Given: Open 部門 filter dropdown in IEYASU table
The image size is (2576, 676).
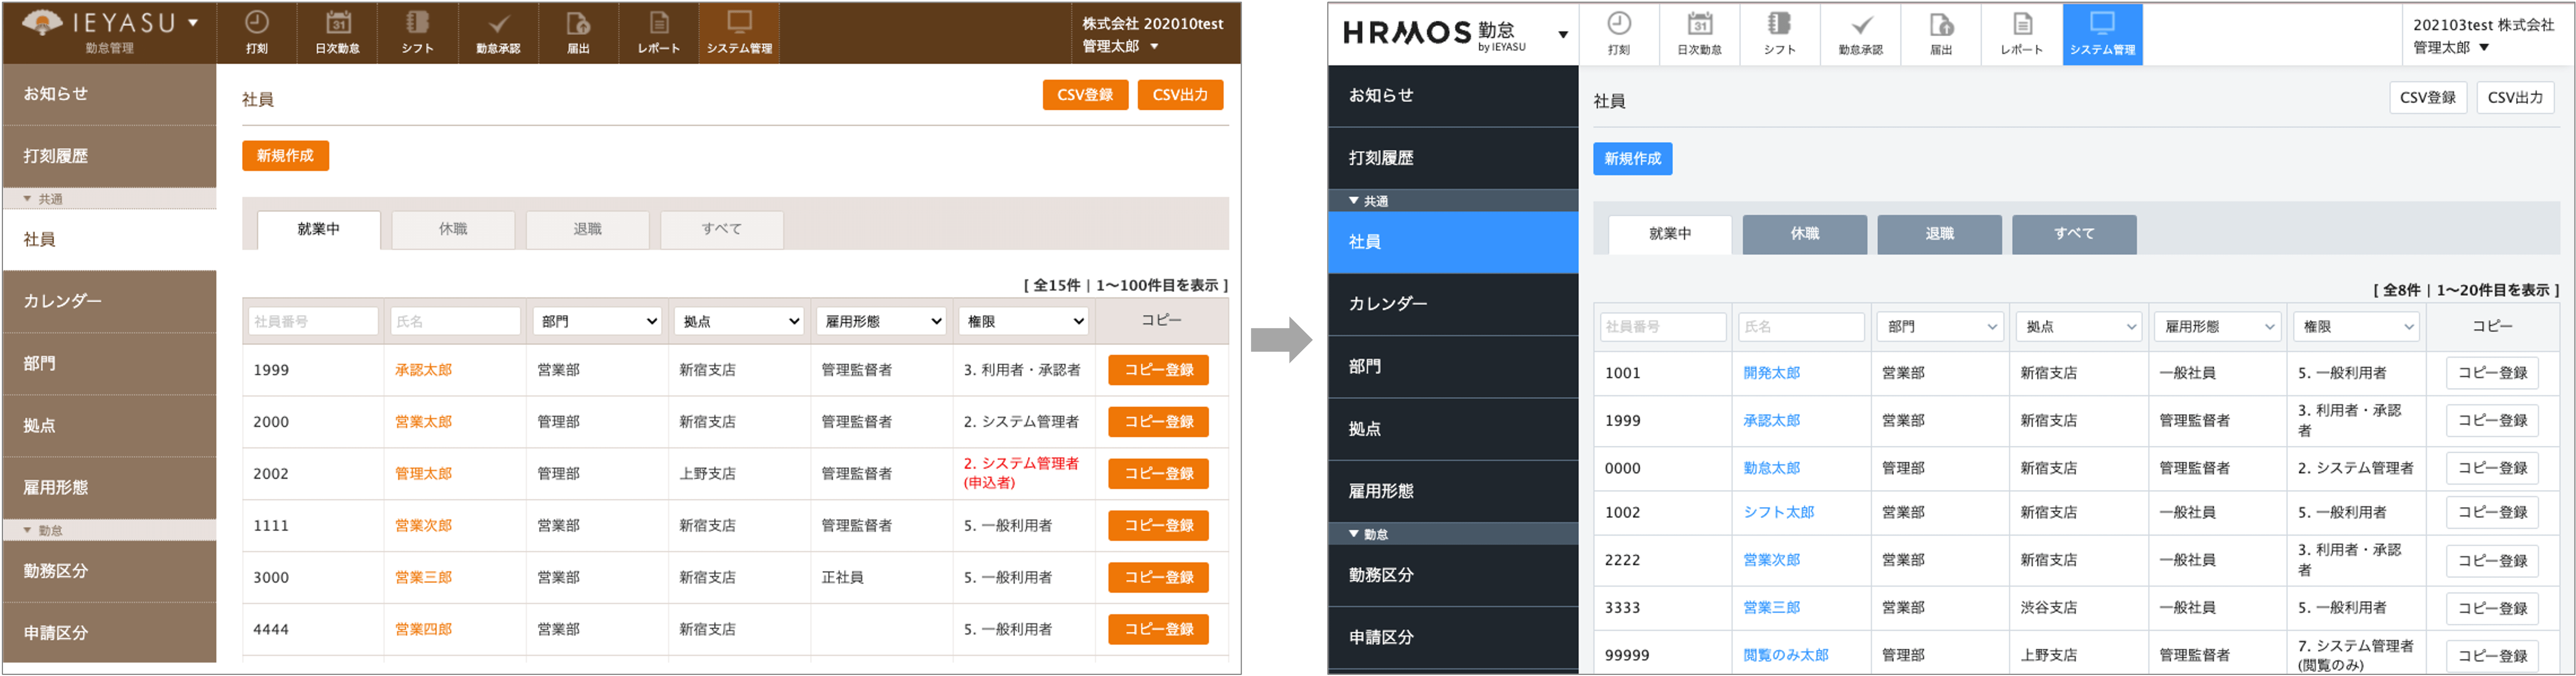Looking at the screenshot, I should (x=597, y=321).
